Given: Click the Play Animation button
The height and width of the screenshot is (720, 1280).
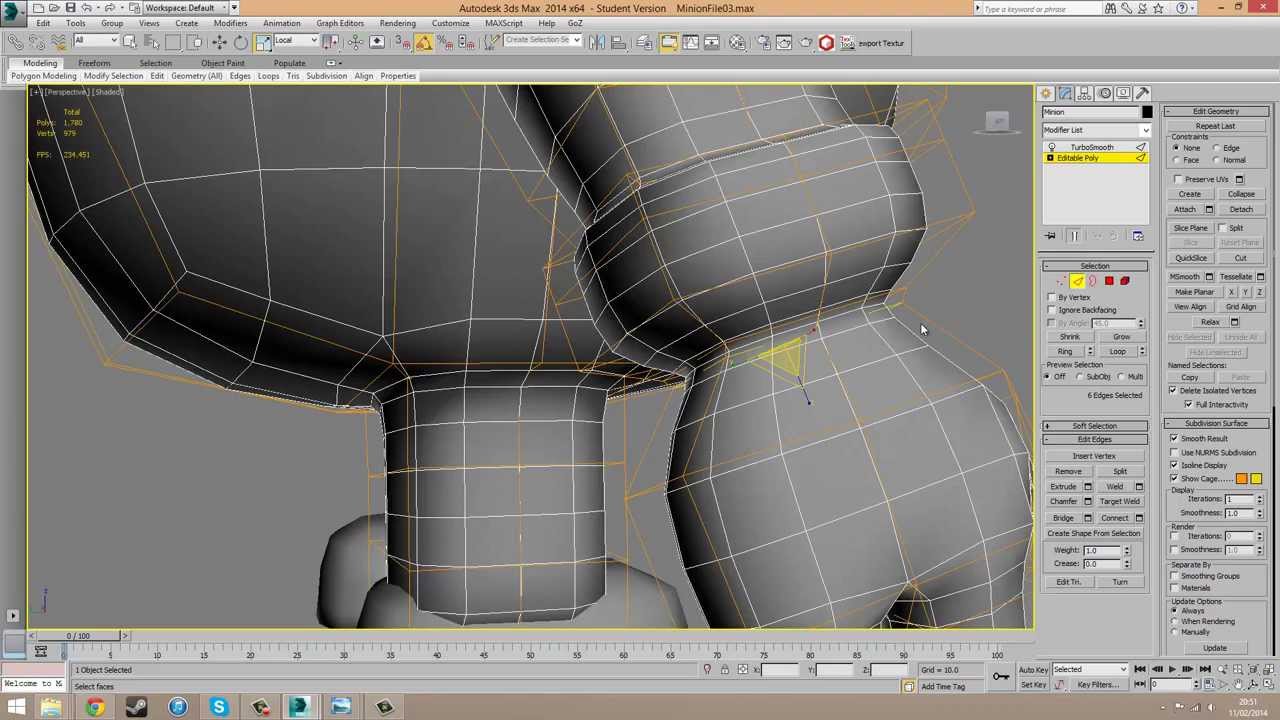Looking at the screenshot, I should click(1172, 670).
